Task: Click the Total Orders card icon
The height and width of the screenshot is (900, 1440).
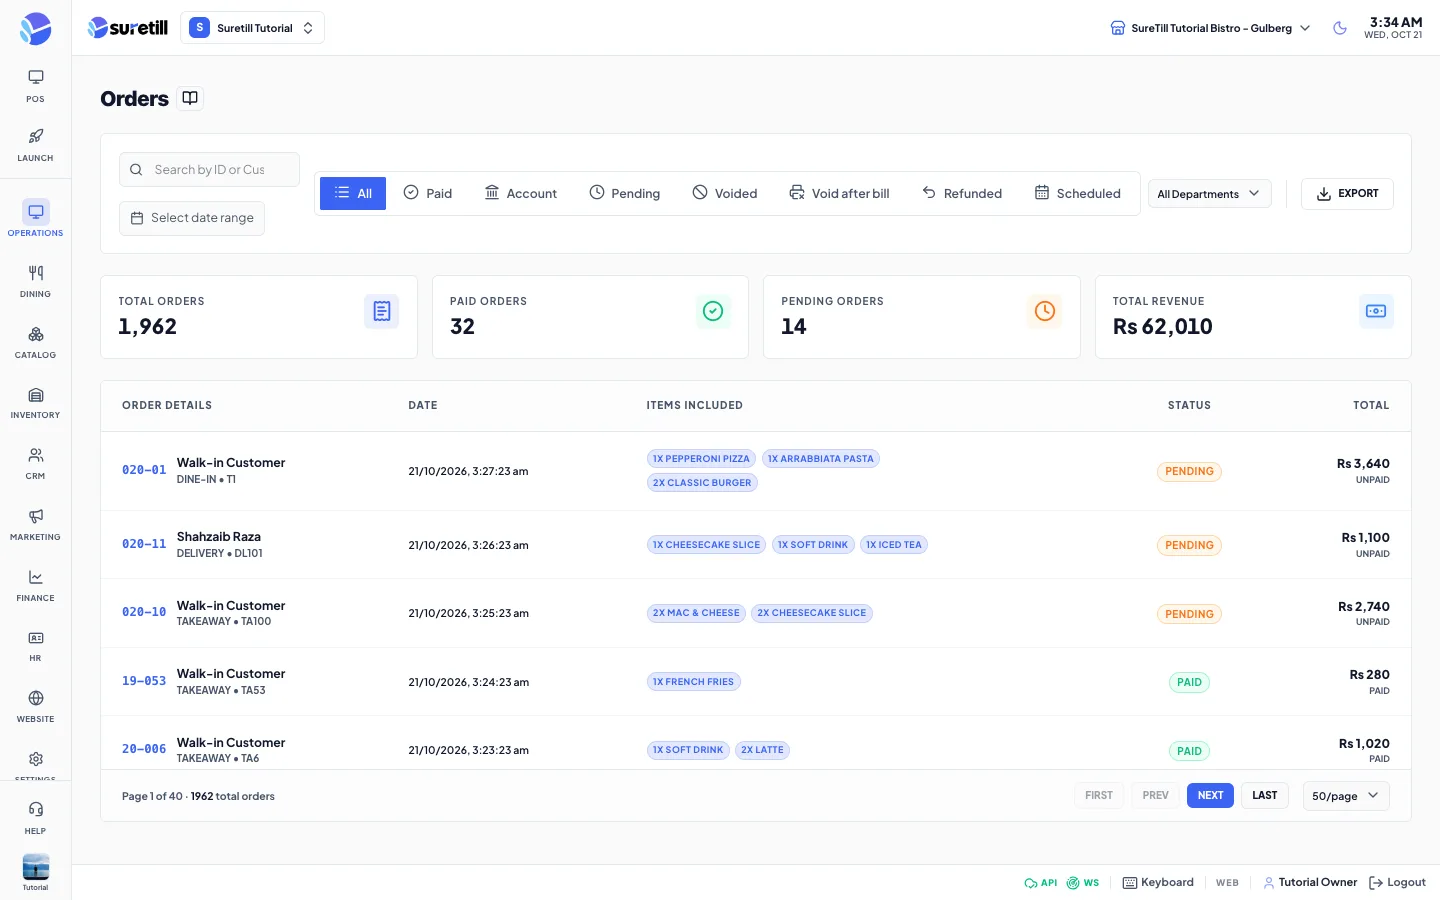Action: coord(381,311)
